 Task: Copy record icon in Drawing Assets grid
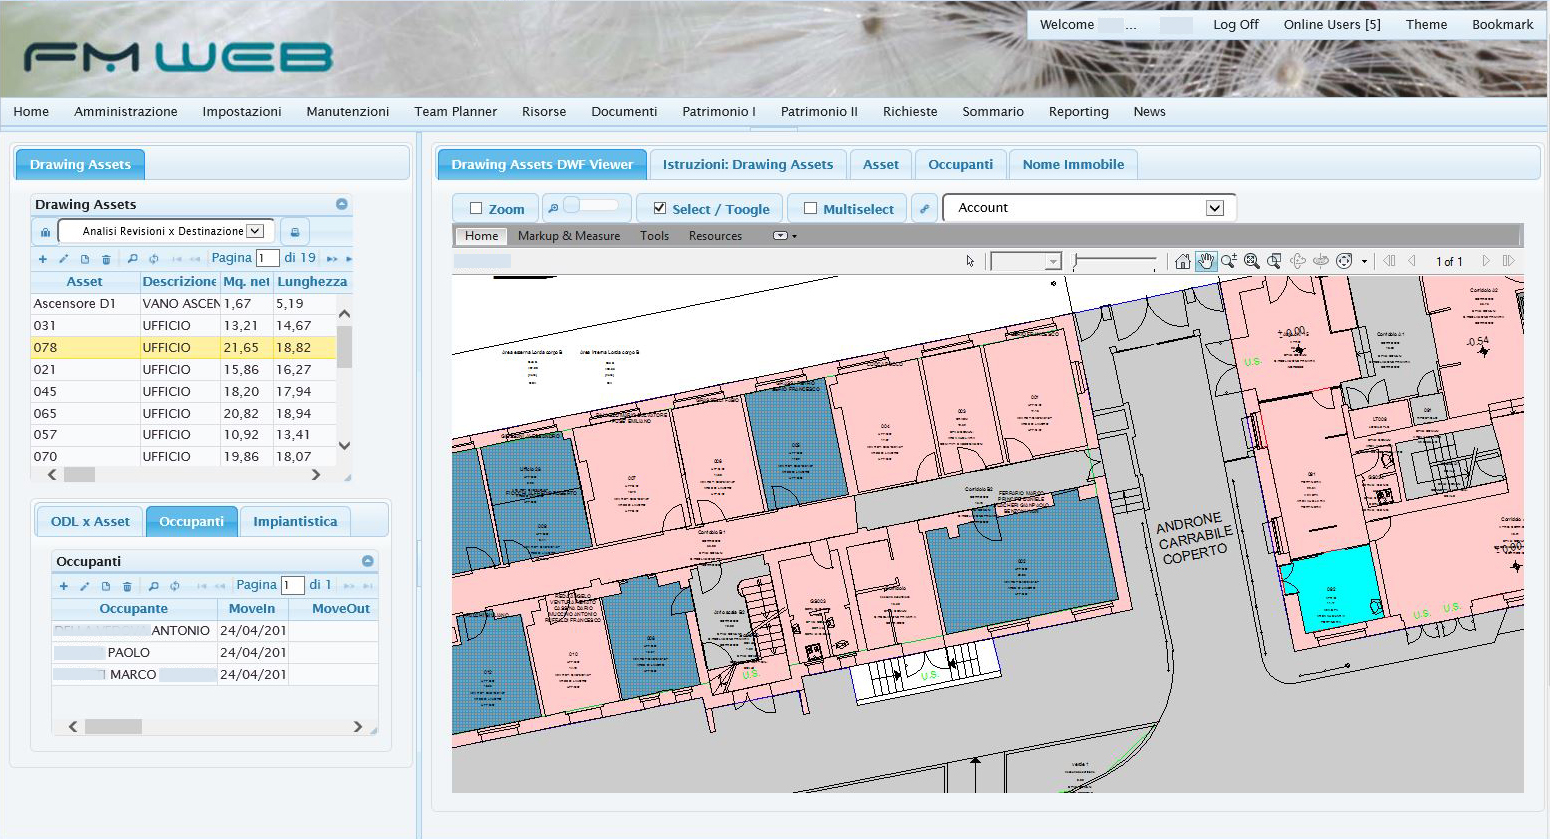pyautogui.click(x=85, y=259)
